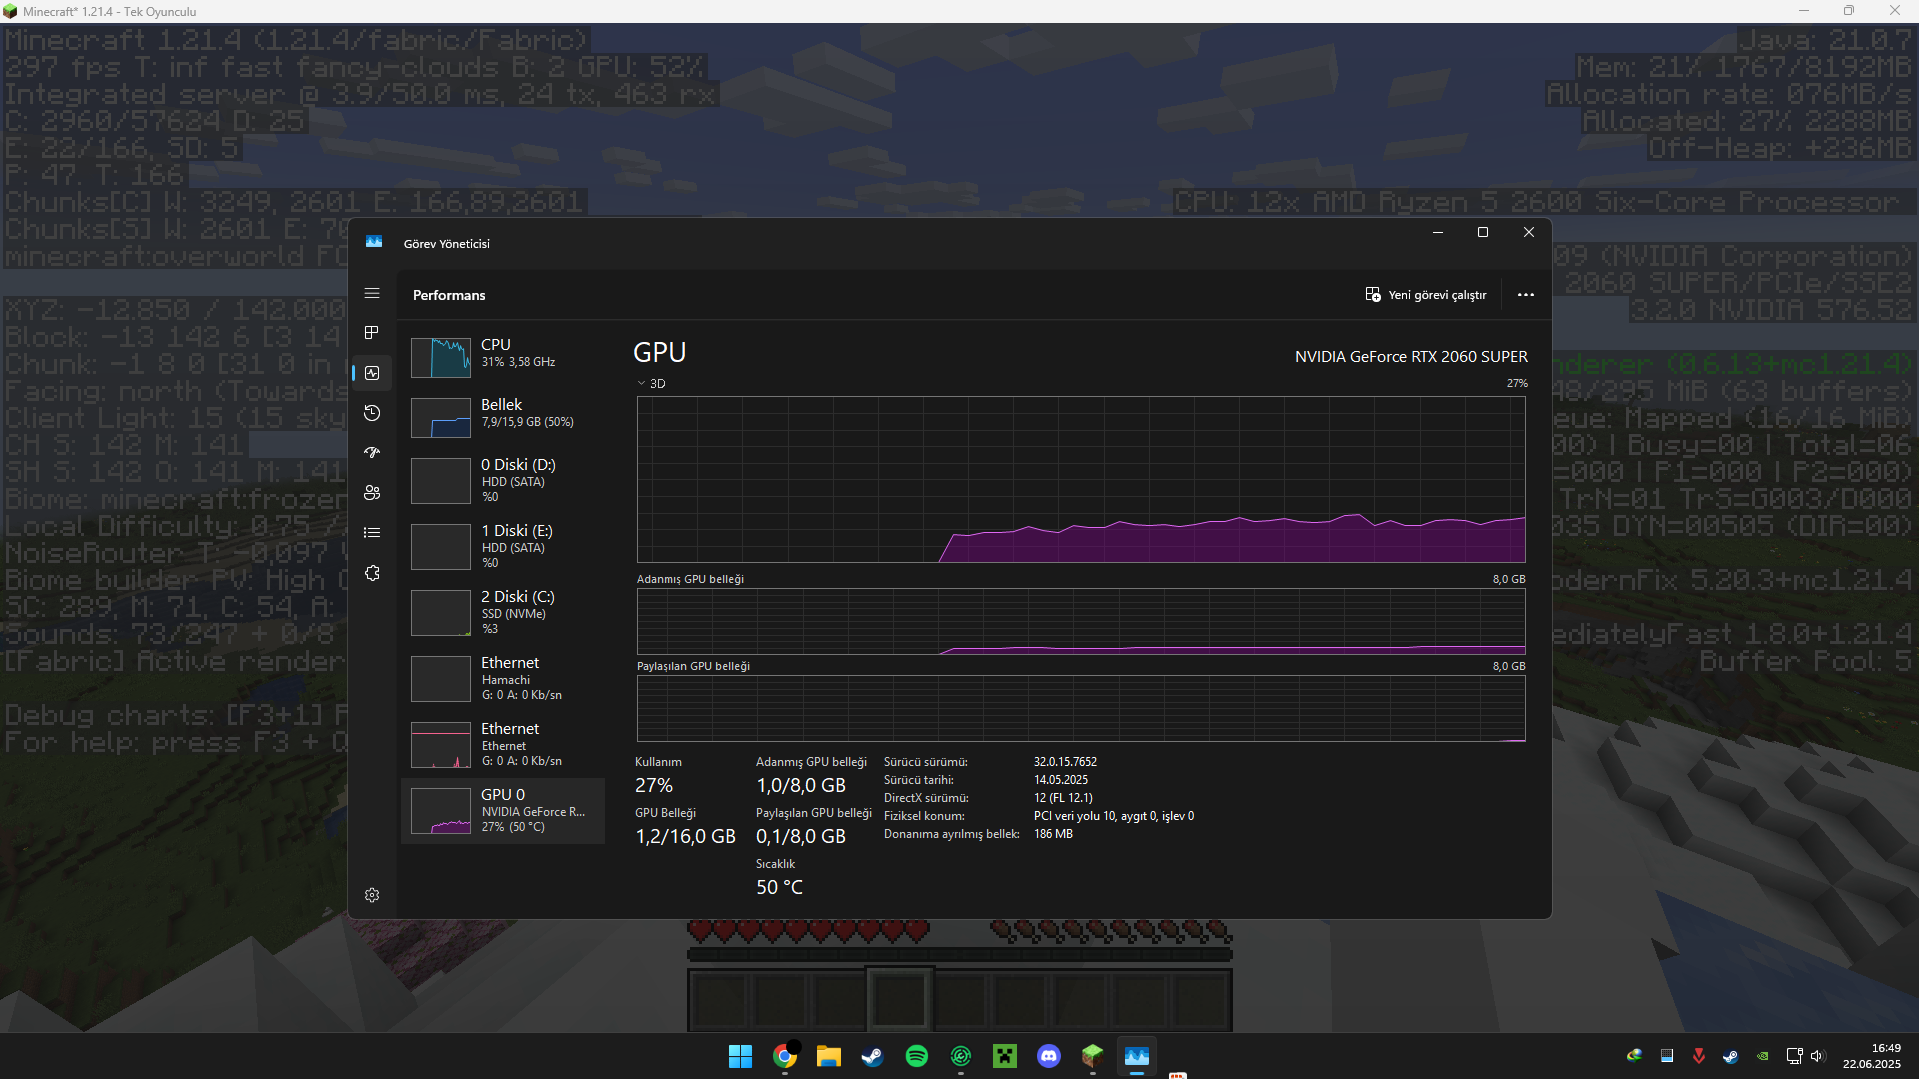Open Spotify from the taskbar
The image size is (1919, 1079).
coord(916,1056)
